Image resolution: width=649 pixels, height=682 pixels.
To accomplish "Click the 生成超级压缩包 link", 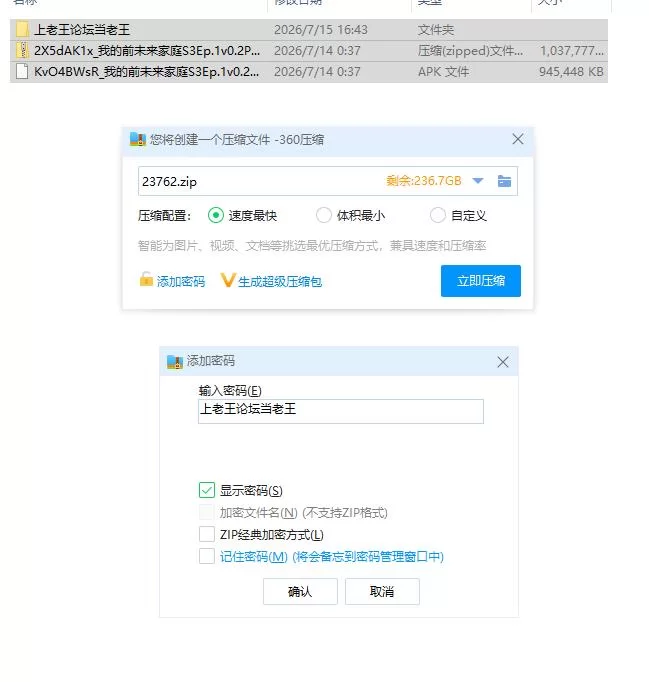I will [x=280, y=281].
